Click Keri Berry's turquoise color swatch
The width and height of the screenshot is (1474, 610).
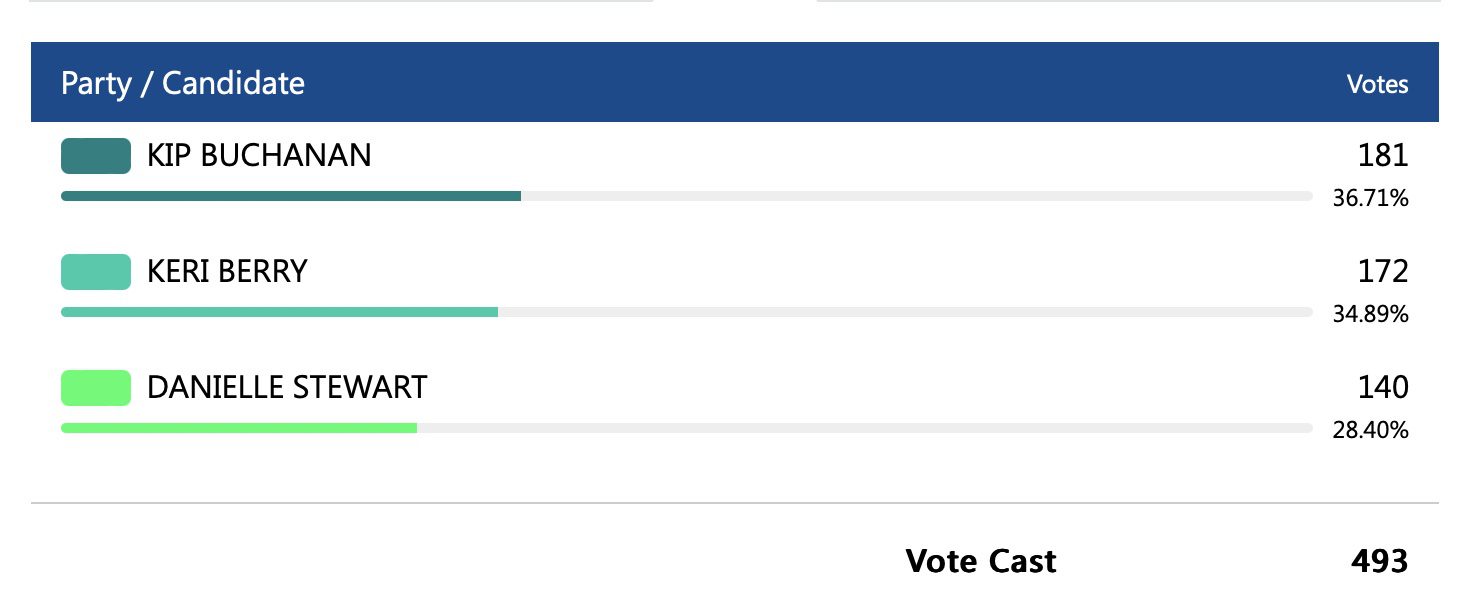tap(96, 272)
